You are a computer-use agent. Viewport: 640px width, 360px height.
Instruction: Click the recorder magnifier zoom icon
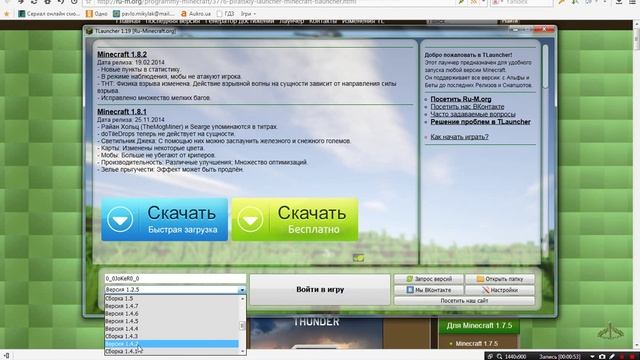tap(500, 356)
